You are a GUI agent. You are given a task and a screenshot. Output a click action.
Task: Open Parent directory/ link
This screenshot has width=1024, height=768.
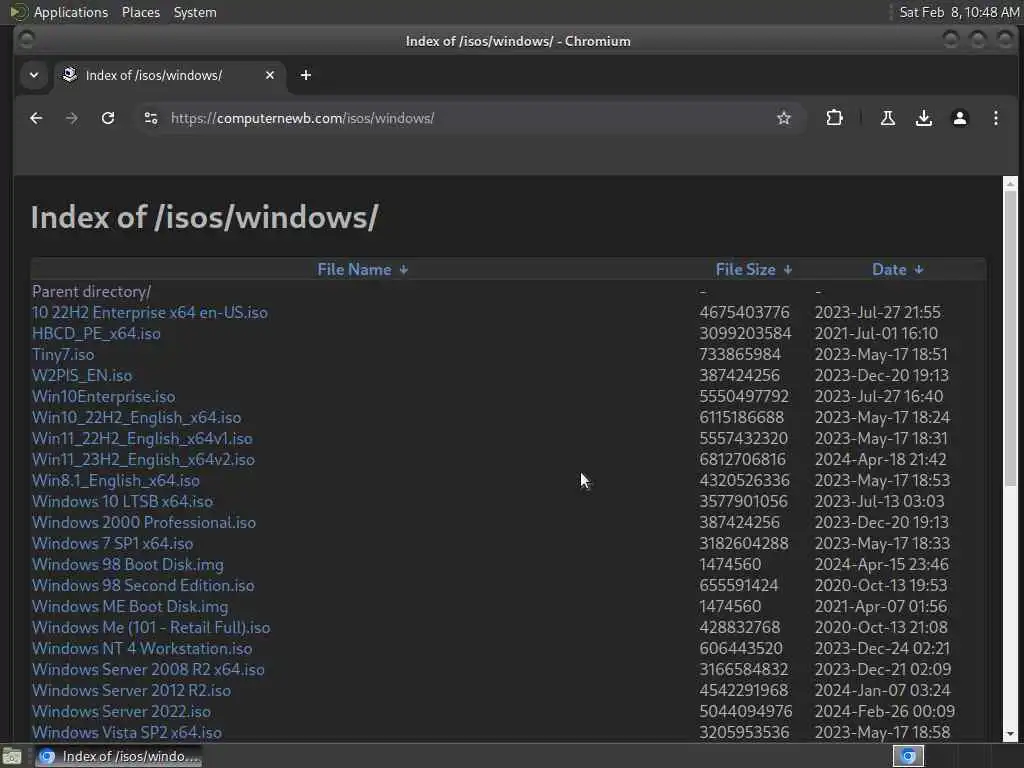click(x=91, y=291)
